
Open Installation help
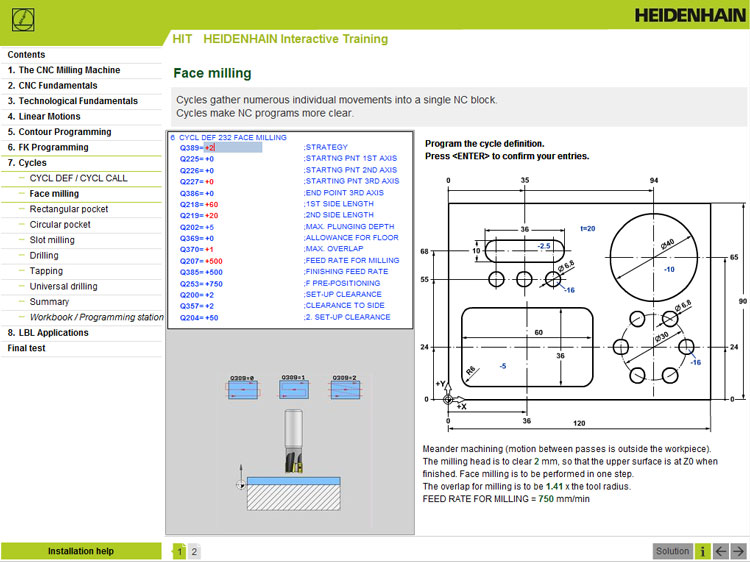(x=81, y=551)
